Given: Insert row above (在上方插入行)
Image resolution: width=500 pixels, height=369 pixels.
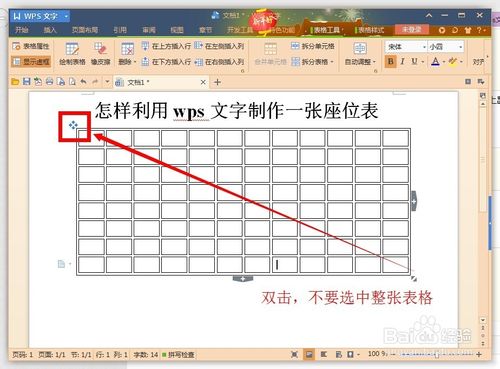Looking at the screenshot, I should [x=166, y=46].
